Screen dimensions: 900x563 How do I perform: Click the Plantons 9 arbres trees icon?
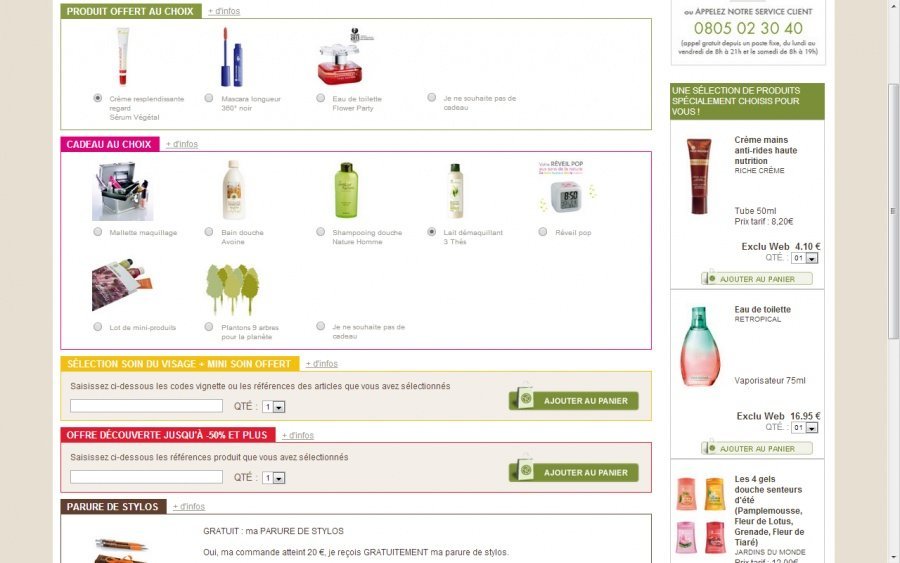(232, 288)
